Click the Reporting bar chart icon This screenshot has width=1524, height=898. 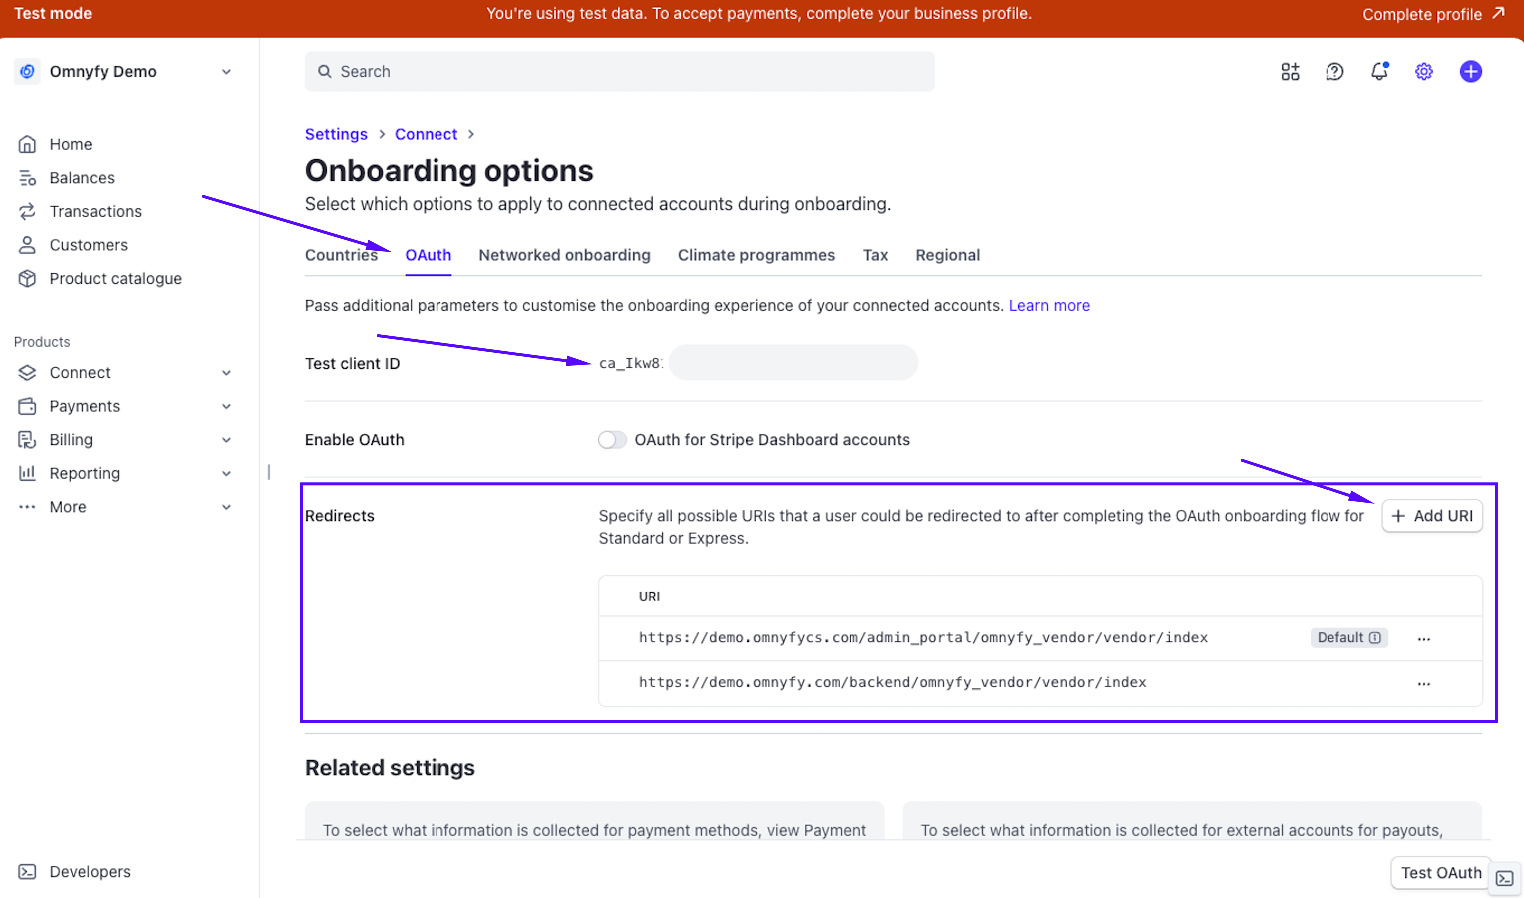coord(27,473)
